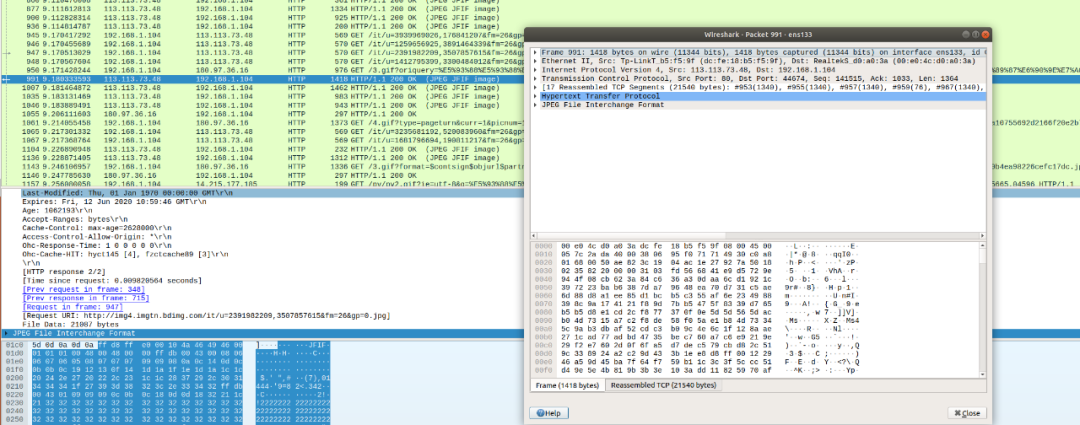Expand JPEG File Interchange Format in packet dialog
Viewport: 1080px width, 425px height.
536,105
